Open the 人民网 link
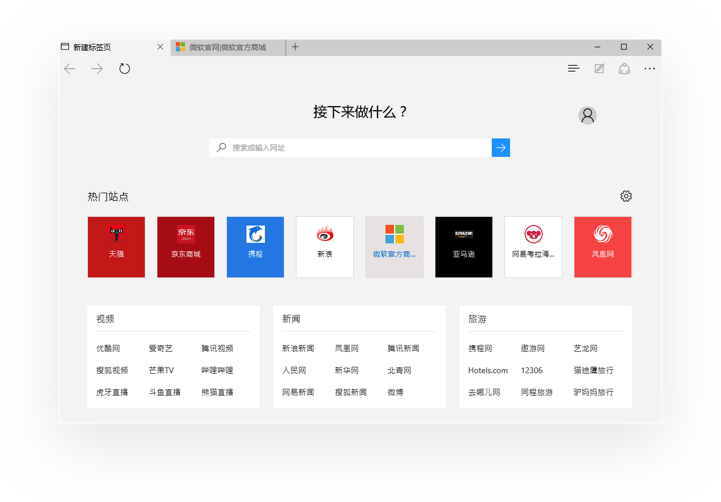 [x=294, y=371]
